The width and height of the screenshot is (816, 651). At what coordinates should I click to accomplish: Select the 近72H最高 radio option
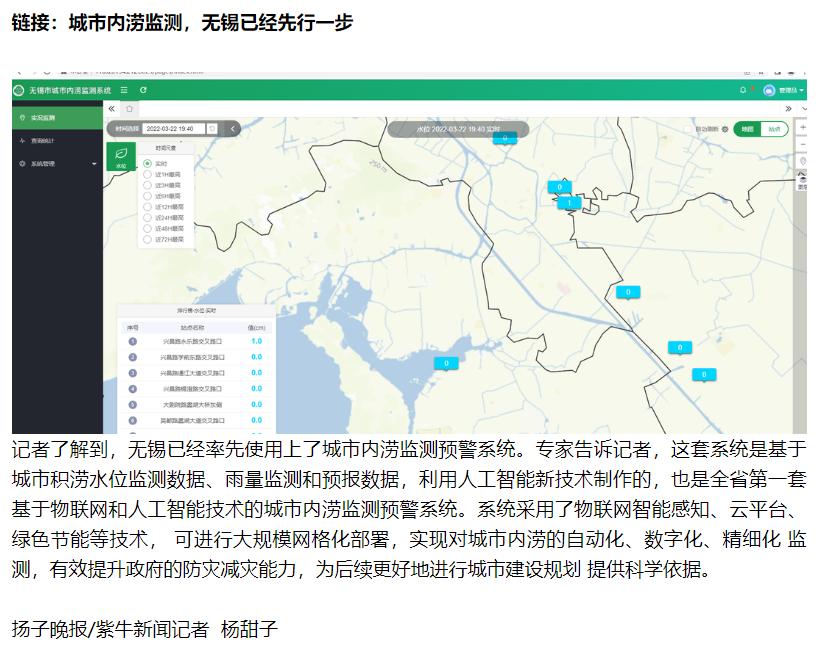(x=147, y=240)
